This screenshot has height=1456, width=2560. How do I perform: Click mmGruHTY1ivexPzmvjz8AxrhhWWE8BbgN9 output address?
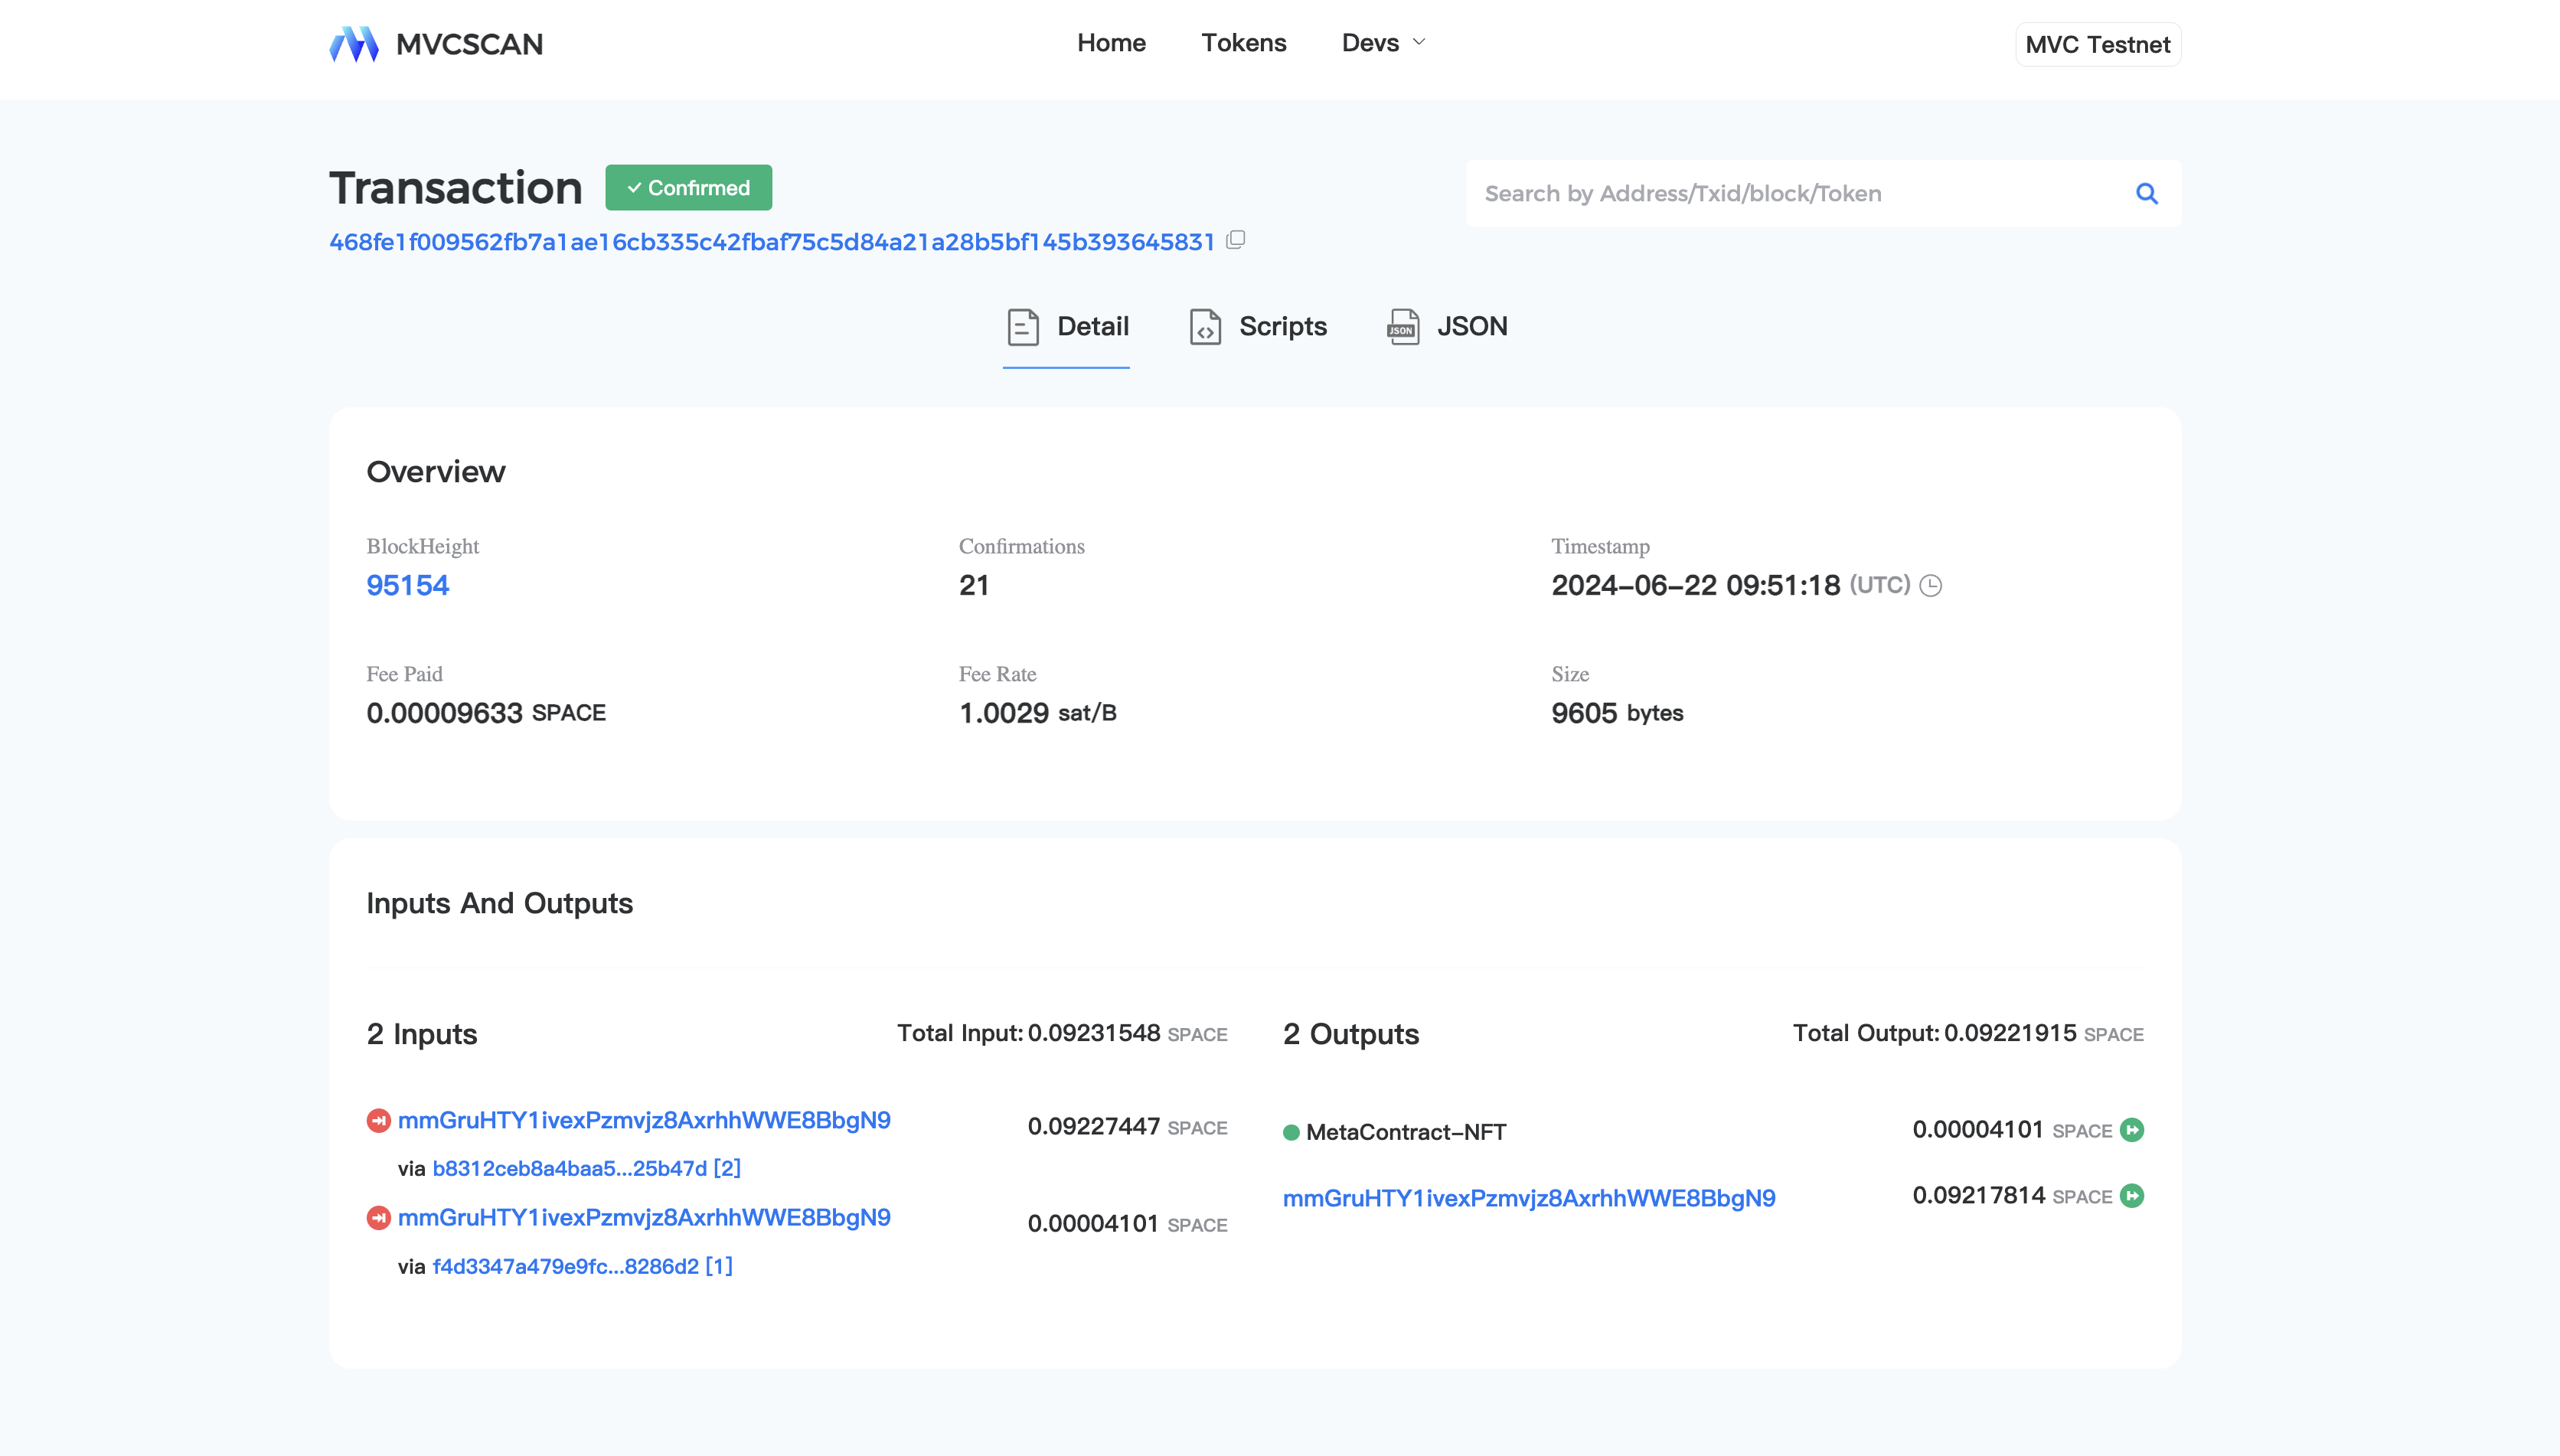pos(1530,1196)
